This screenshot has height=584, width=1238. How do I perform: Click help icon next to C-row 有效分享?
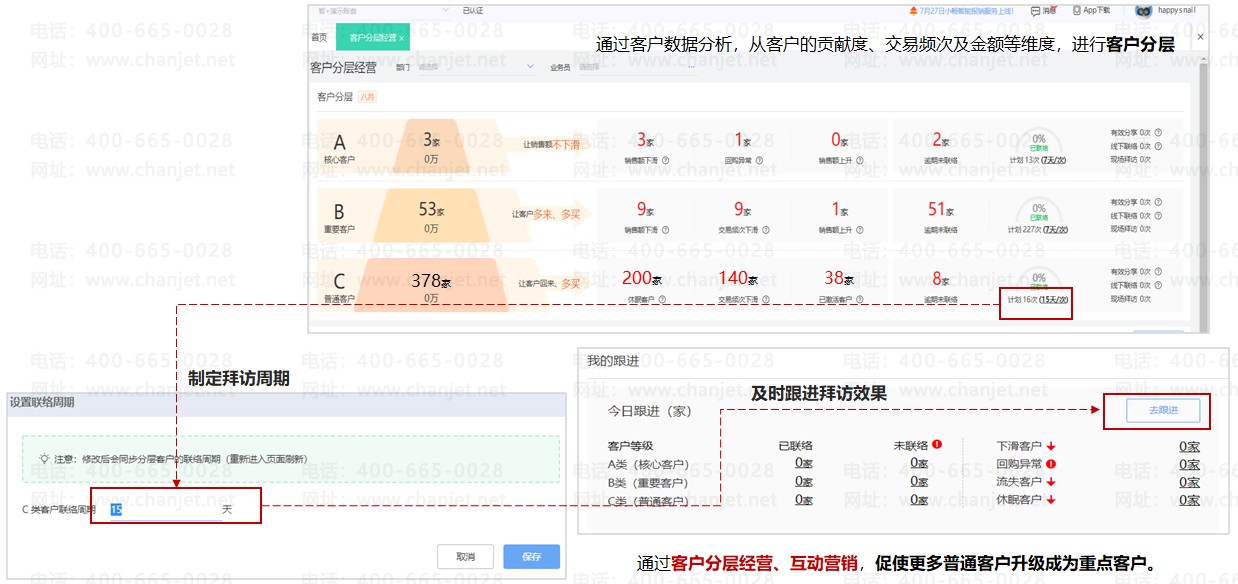[x=1158, y=271]
